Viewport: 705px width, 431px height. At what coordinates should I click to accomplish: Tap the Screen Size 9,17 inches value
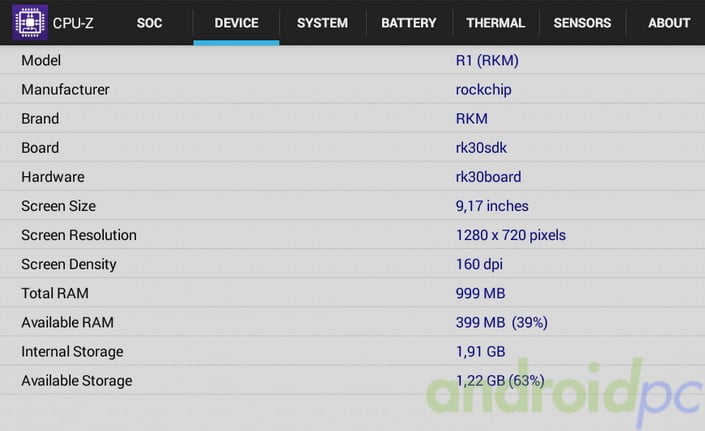[492, 206]
